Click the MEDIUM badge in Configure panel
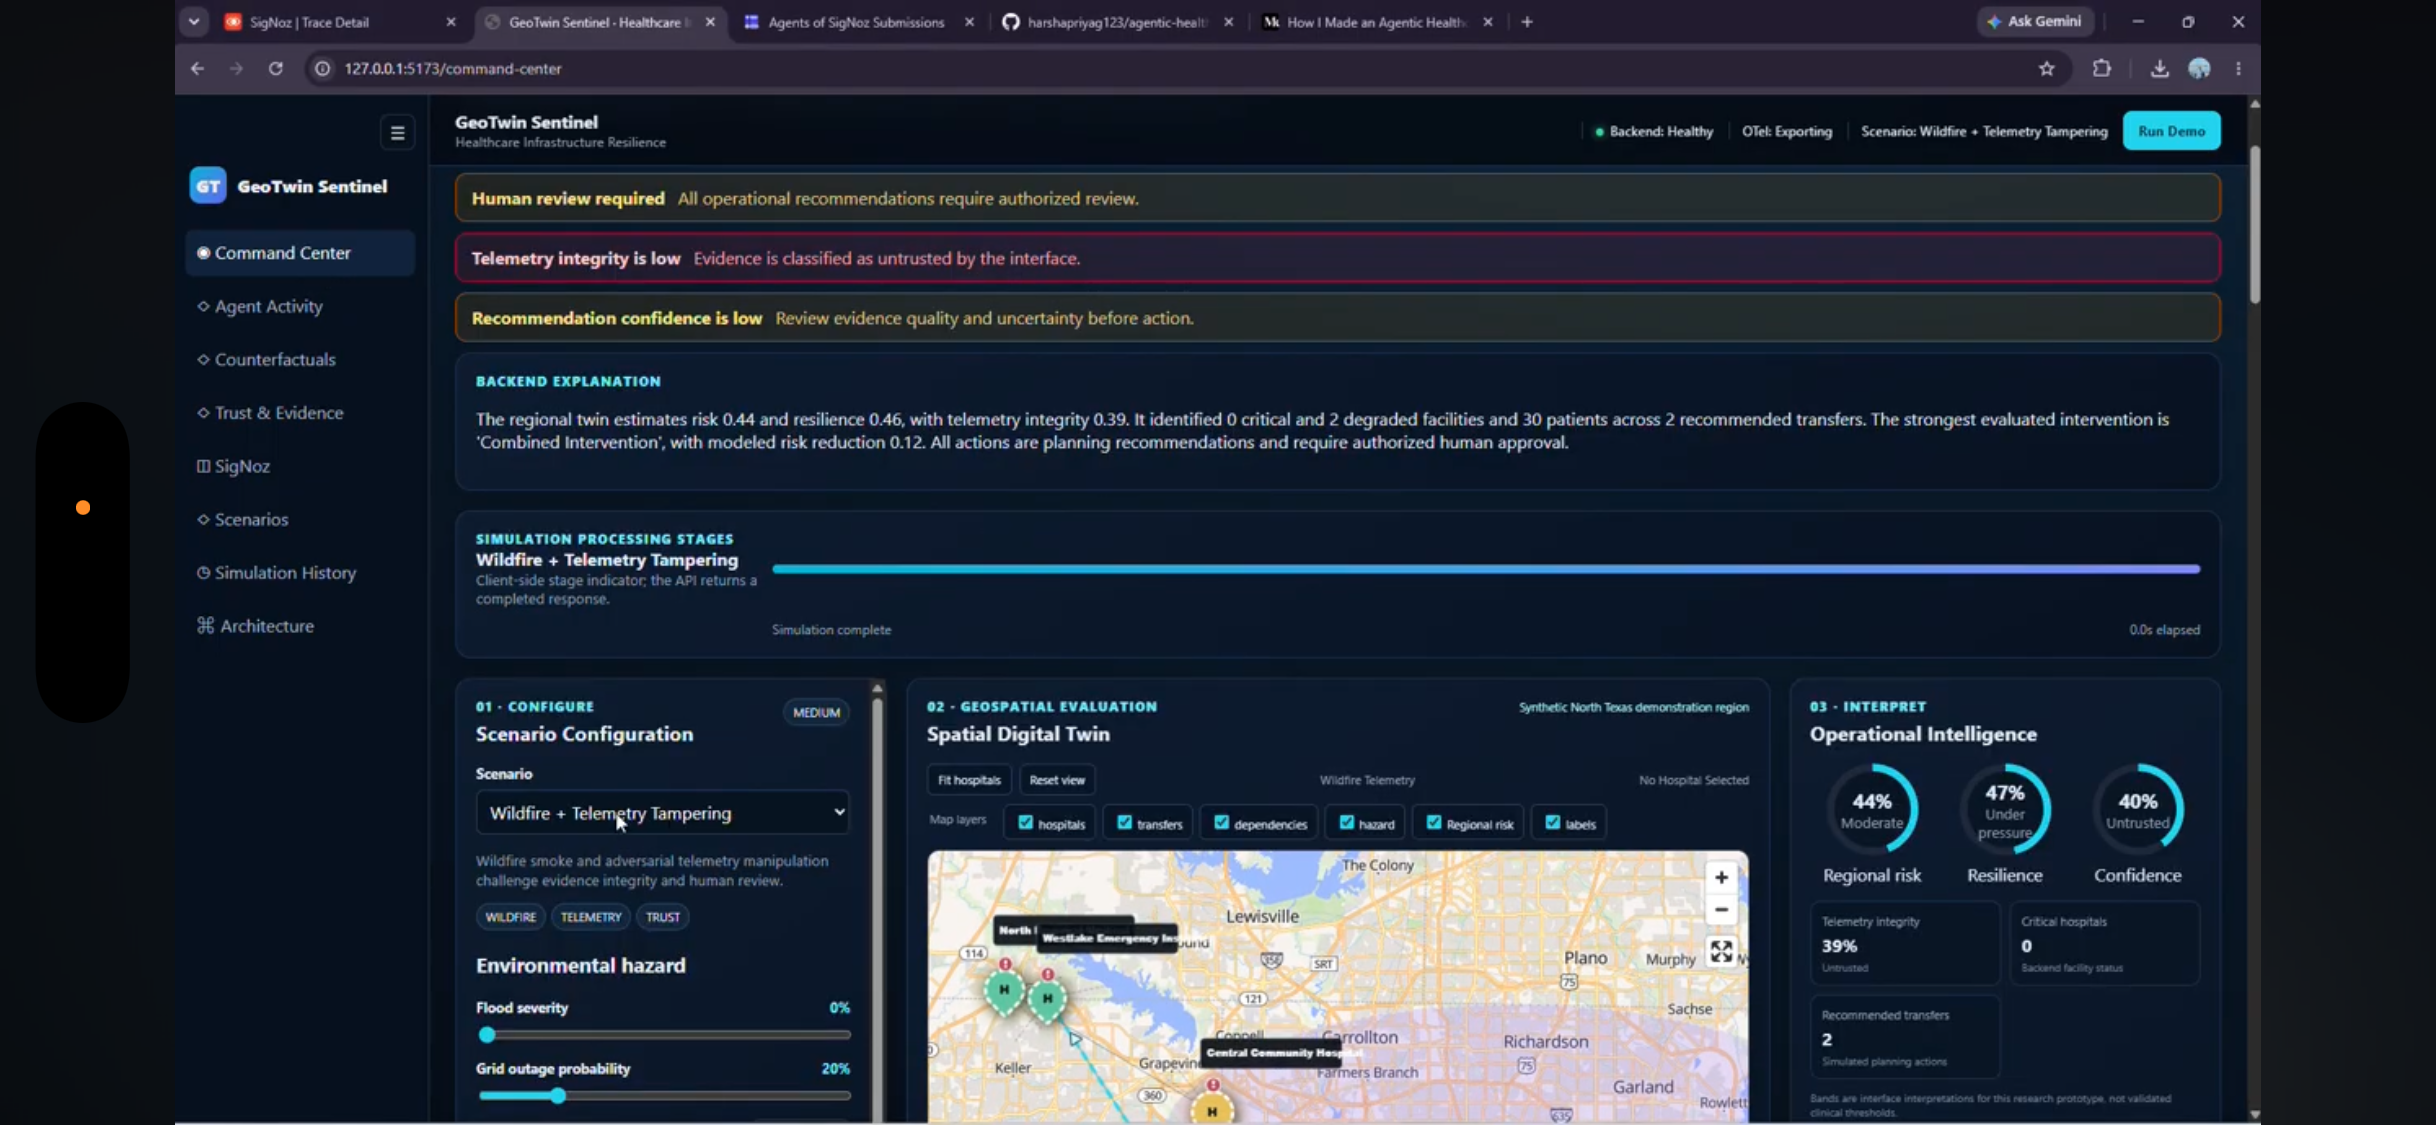This screenshot has height=1125, width=2436. click(x=816, y=712)
